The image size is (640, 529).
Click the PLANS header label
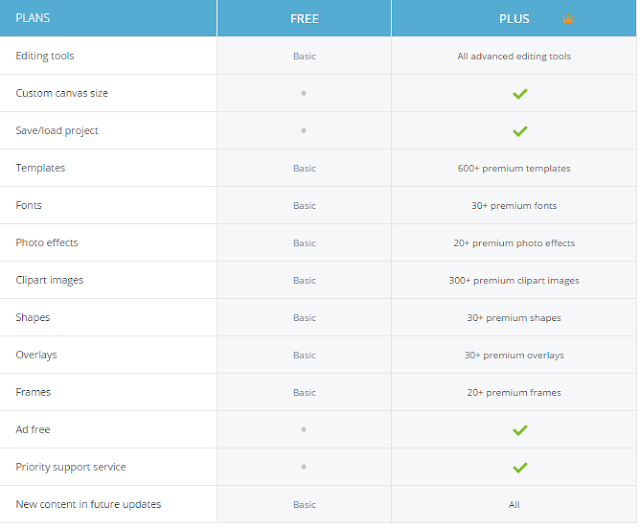33,18
